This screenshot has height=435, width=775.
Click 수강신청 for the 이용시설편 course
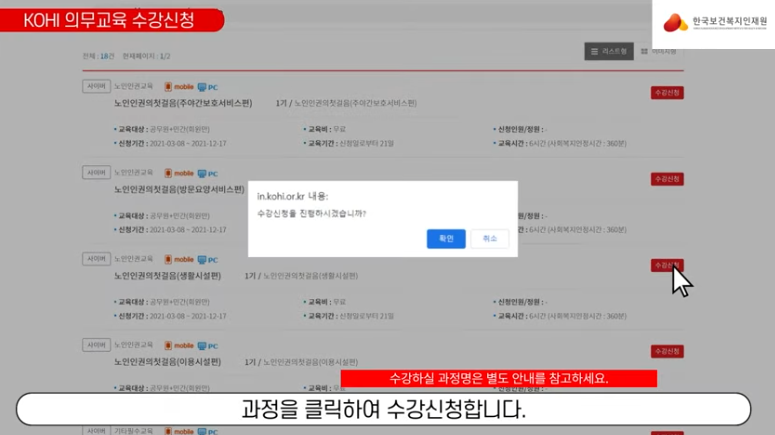tap(667, 351)
